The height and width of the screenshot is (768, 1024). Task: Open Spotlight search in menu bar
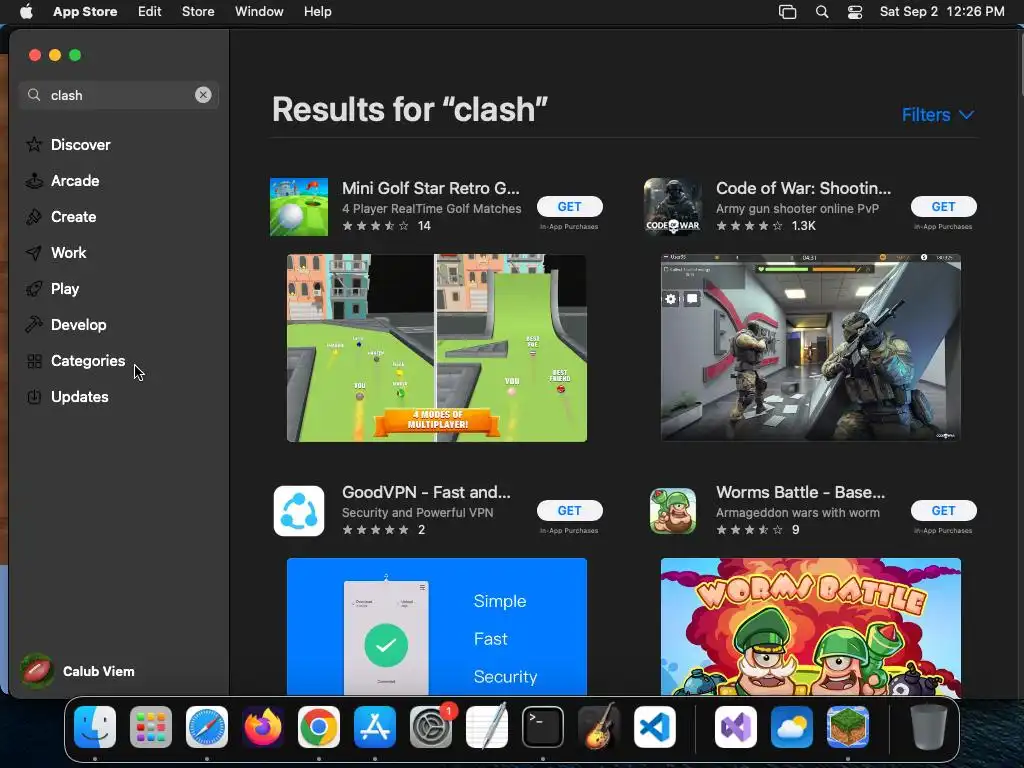tap(822, 12)
